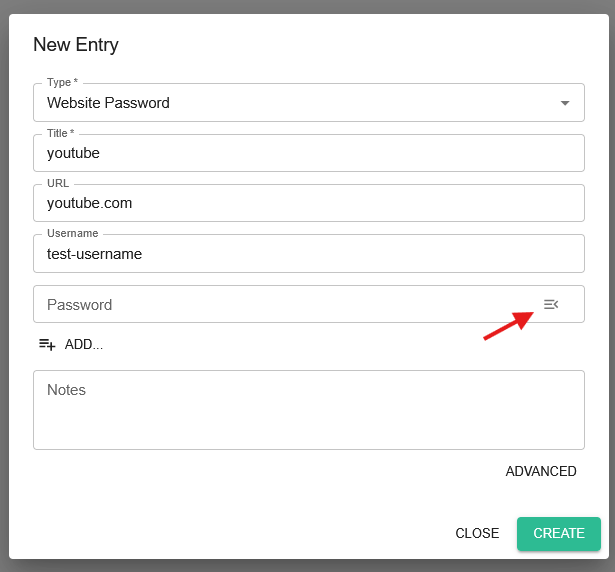
Task: Click the Type * field label
Action: point(62,82)
